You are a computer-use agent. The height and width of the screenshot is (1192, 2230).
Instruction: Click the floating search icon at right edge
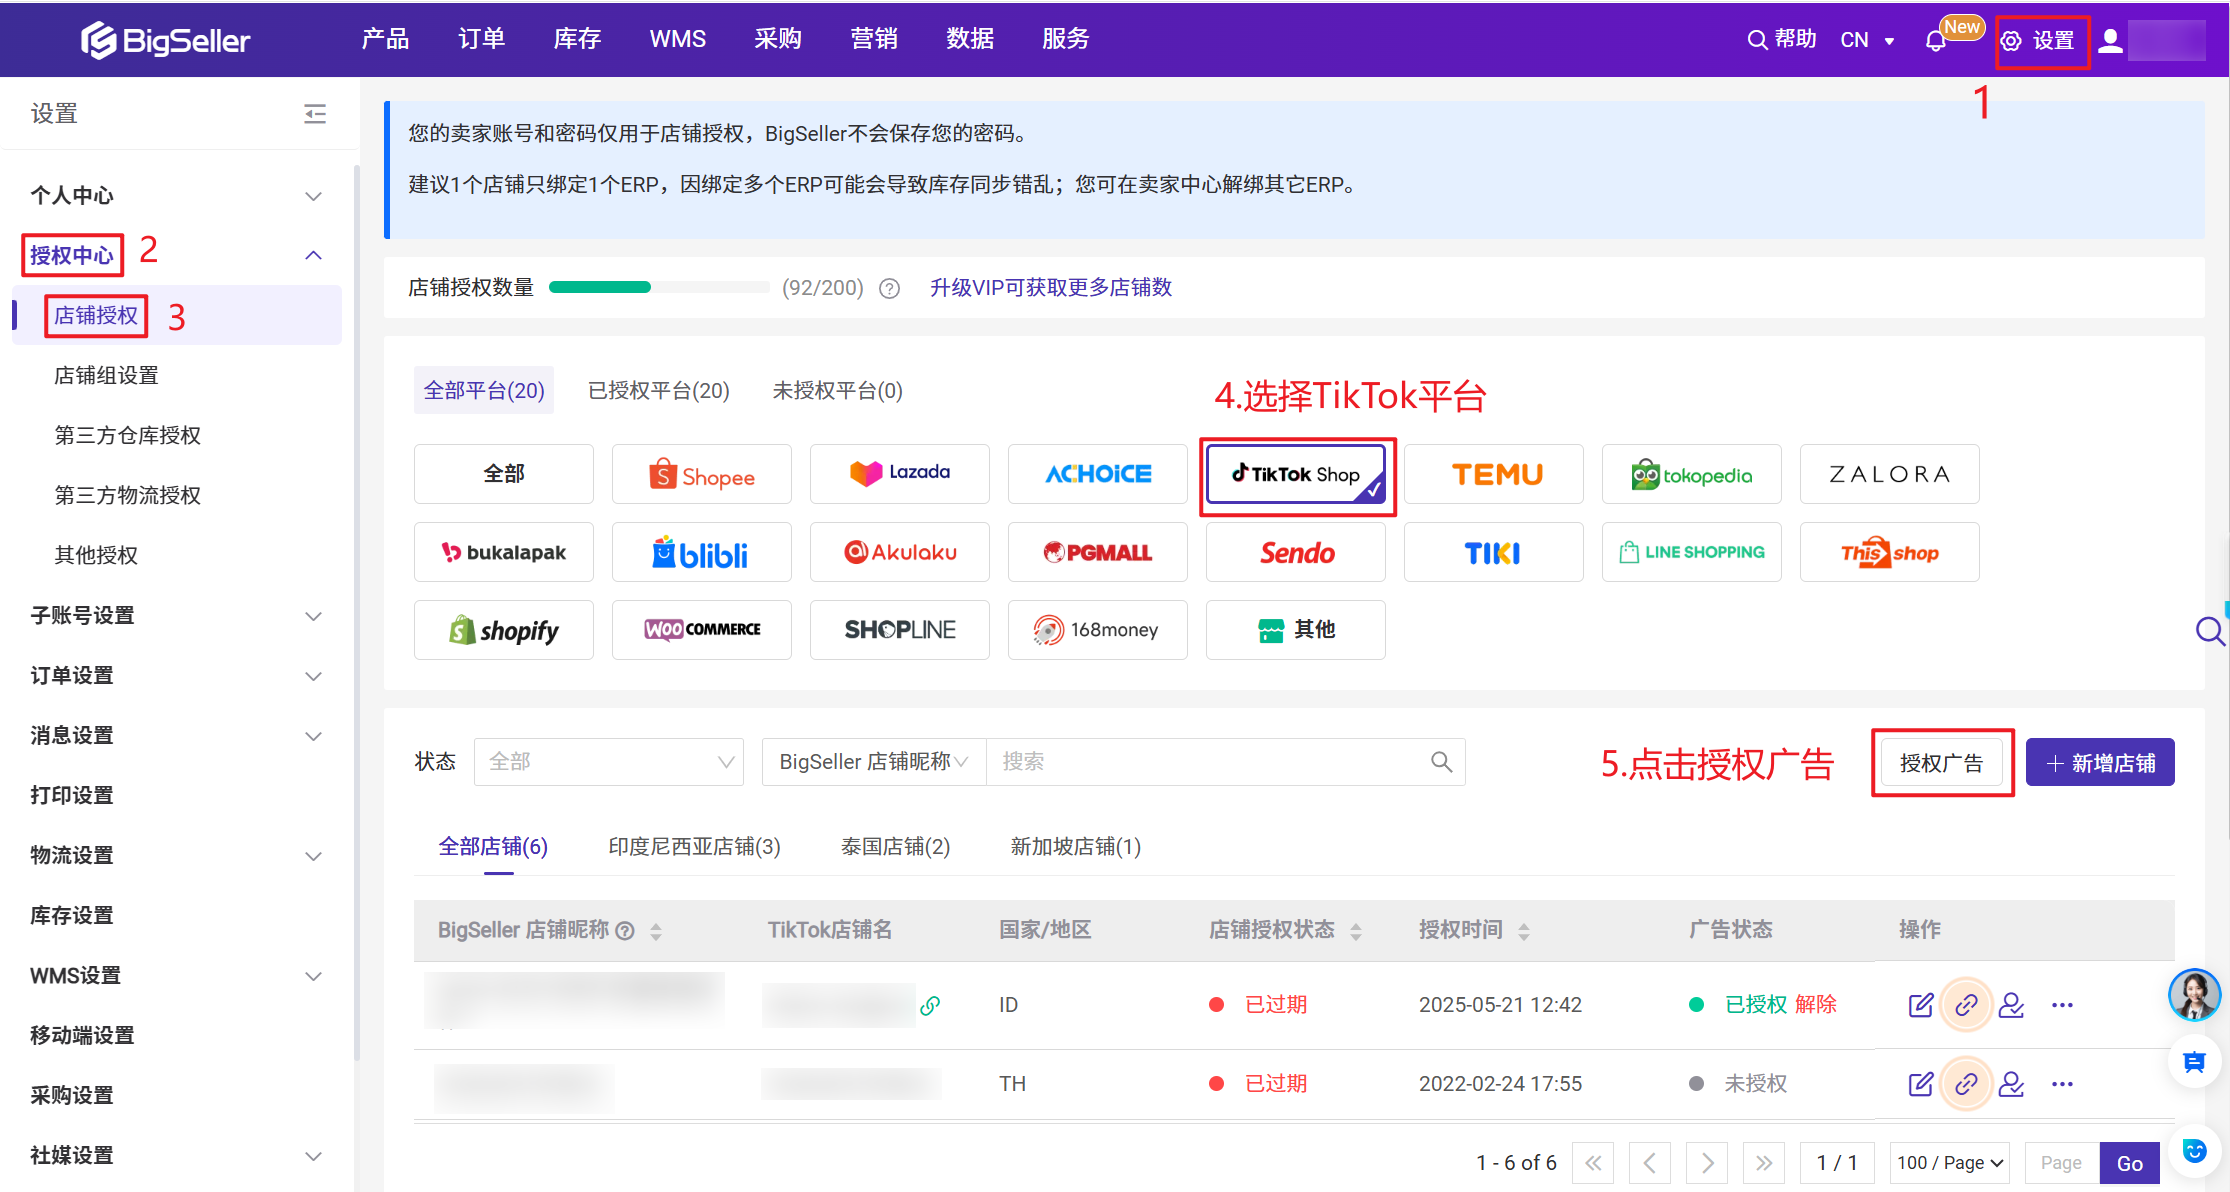[x=2210, y=631]
